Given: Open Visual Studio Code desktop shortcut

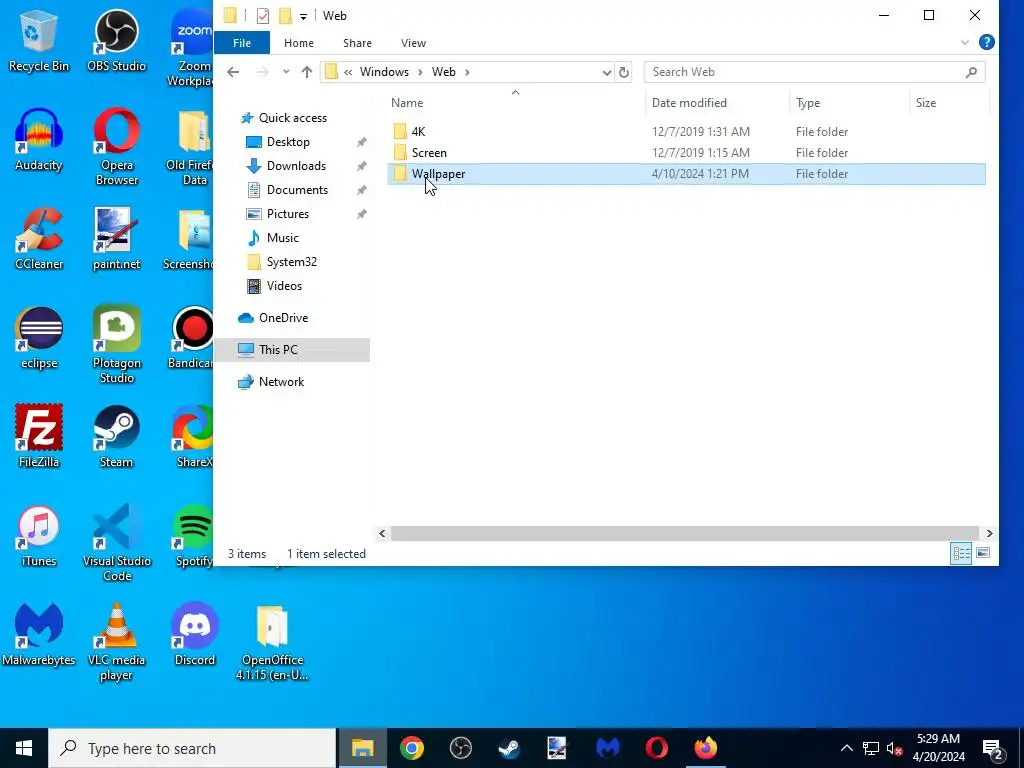Looking at the screenshot, I should coord(116,544).
